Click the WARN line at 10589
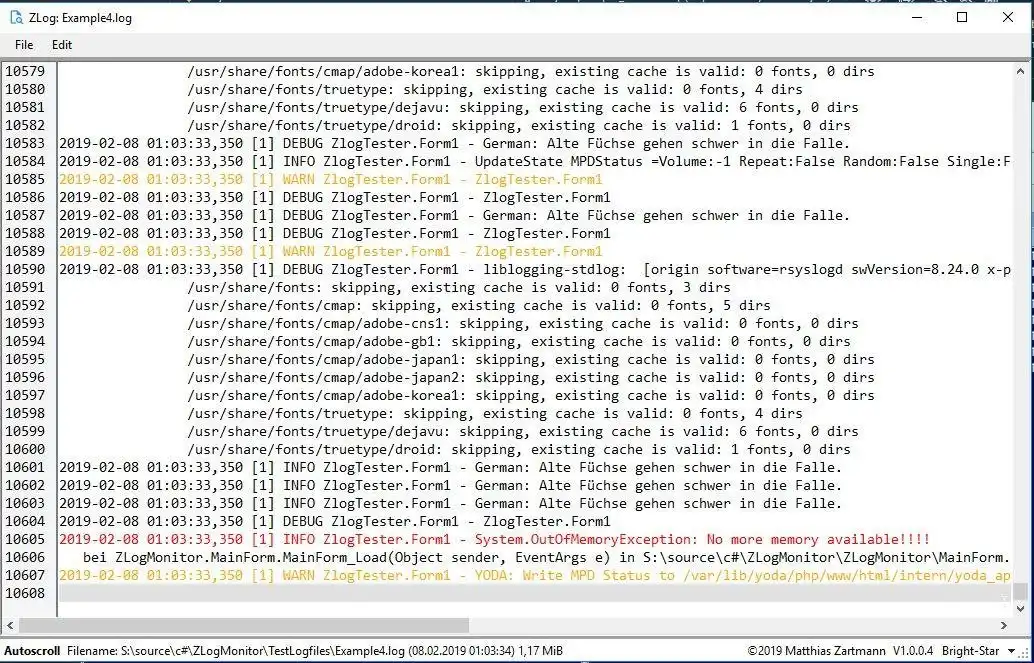 click(330, 251)
